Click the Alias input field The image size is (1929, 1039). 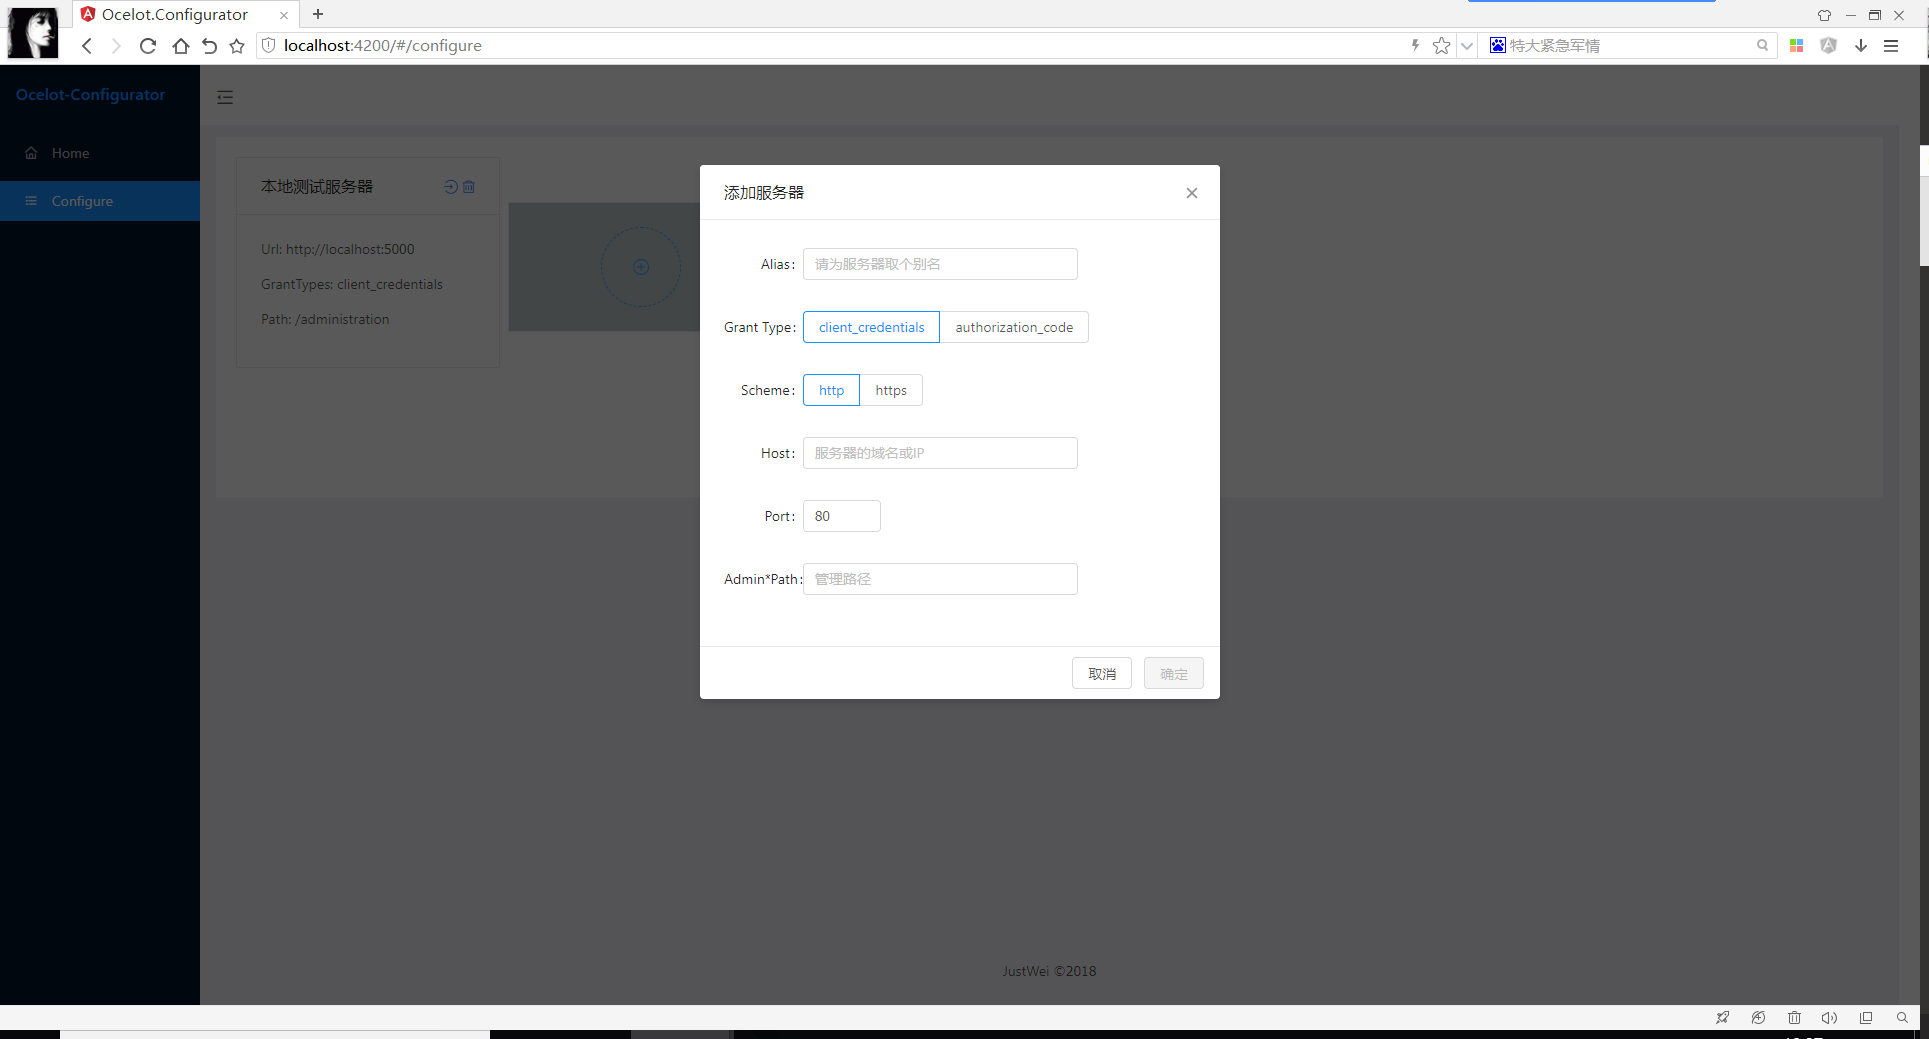click(940, 264)
